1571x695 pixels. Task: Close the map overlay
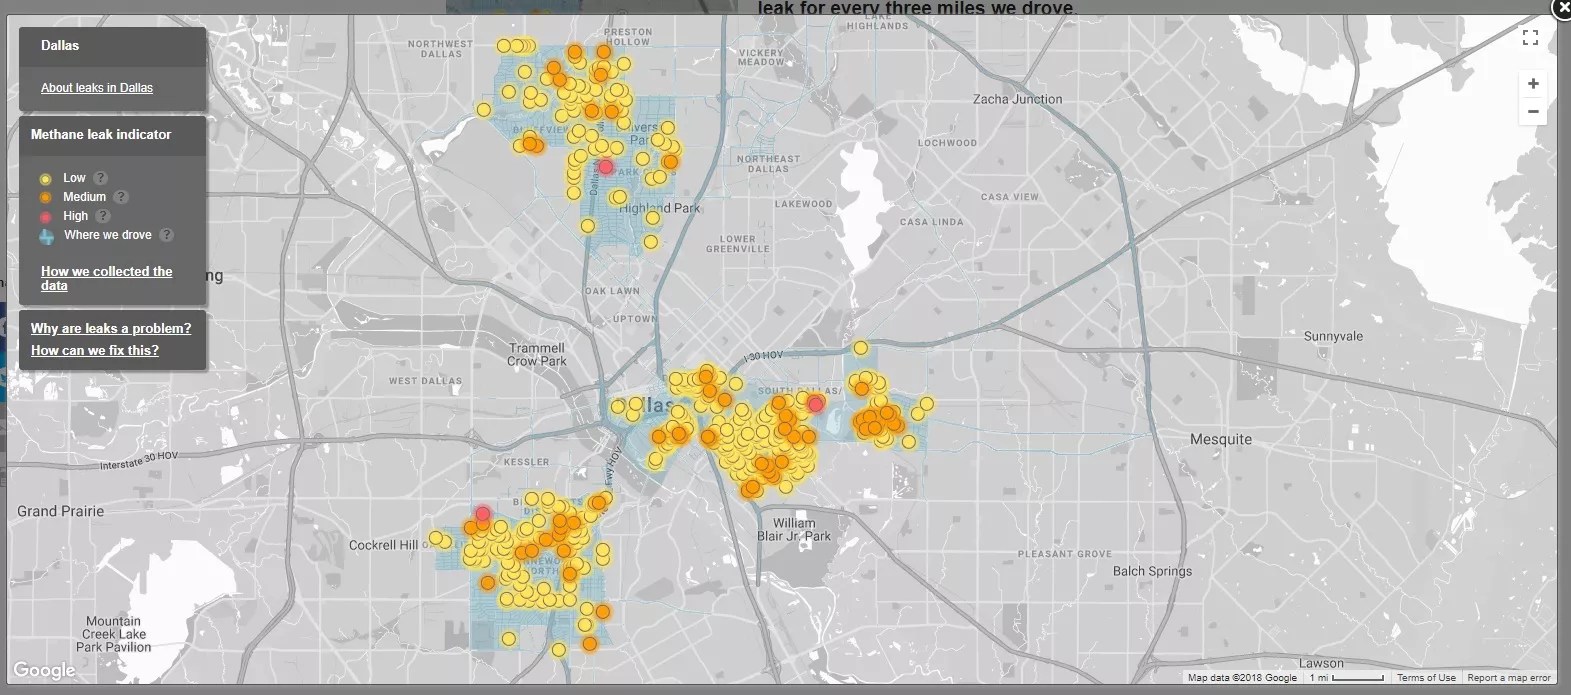pyautogui.click(x=1561, y=8)
